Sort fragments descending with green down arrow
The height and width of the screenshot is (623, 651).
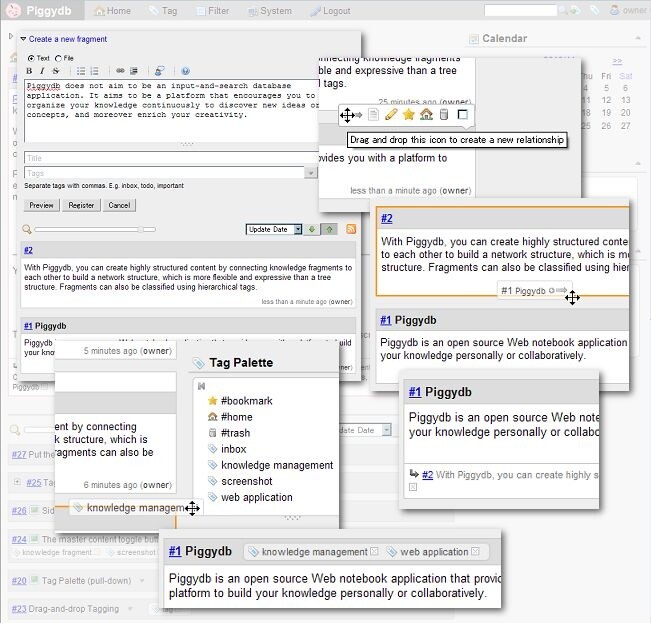pyautogui.click(x=312, y=229)
